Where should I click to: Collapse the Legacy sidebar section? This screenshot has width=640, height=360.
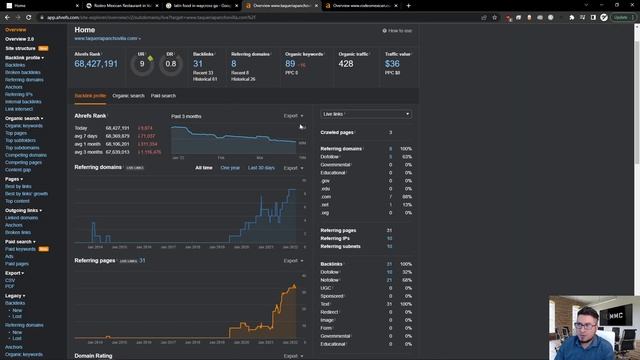(x=15, y=296)
